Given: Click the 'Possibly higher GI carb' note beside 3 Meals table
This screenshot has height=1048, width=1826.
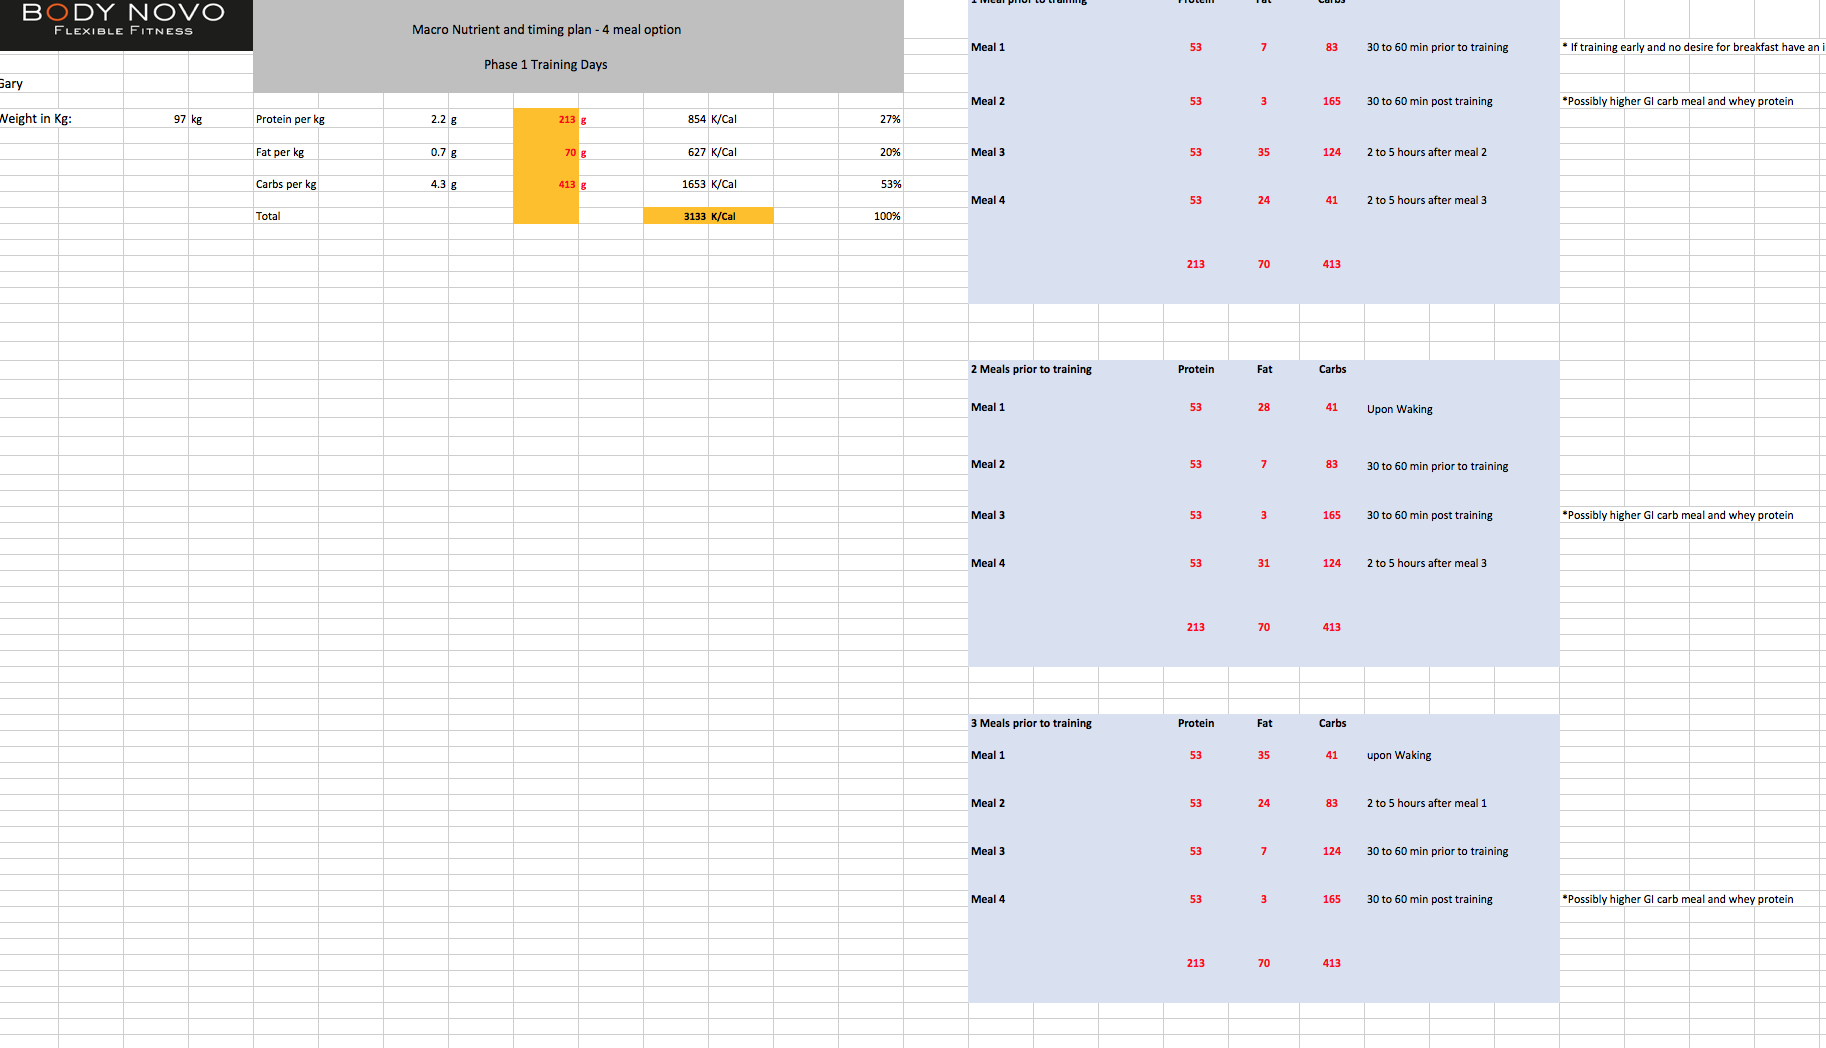Looking at the screenshot, I should click(1678, 899).
